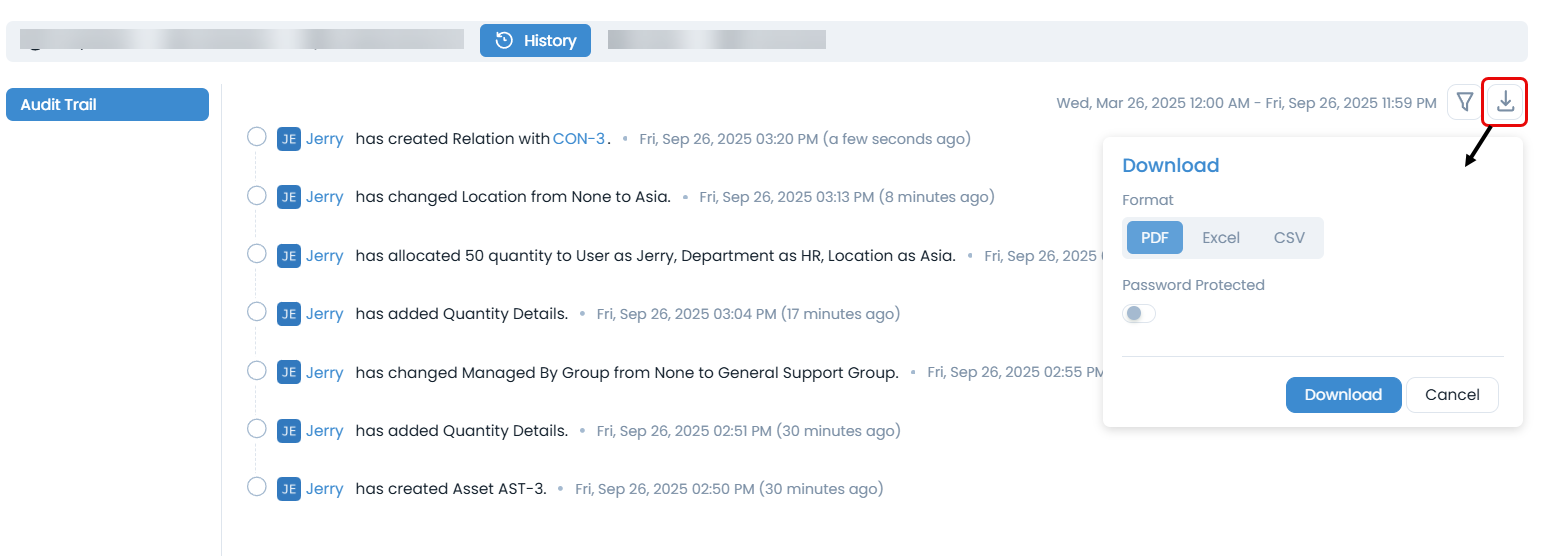Select PDF format option
Viewport: 1541px width, 556px height.
point(1154,238)
